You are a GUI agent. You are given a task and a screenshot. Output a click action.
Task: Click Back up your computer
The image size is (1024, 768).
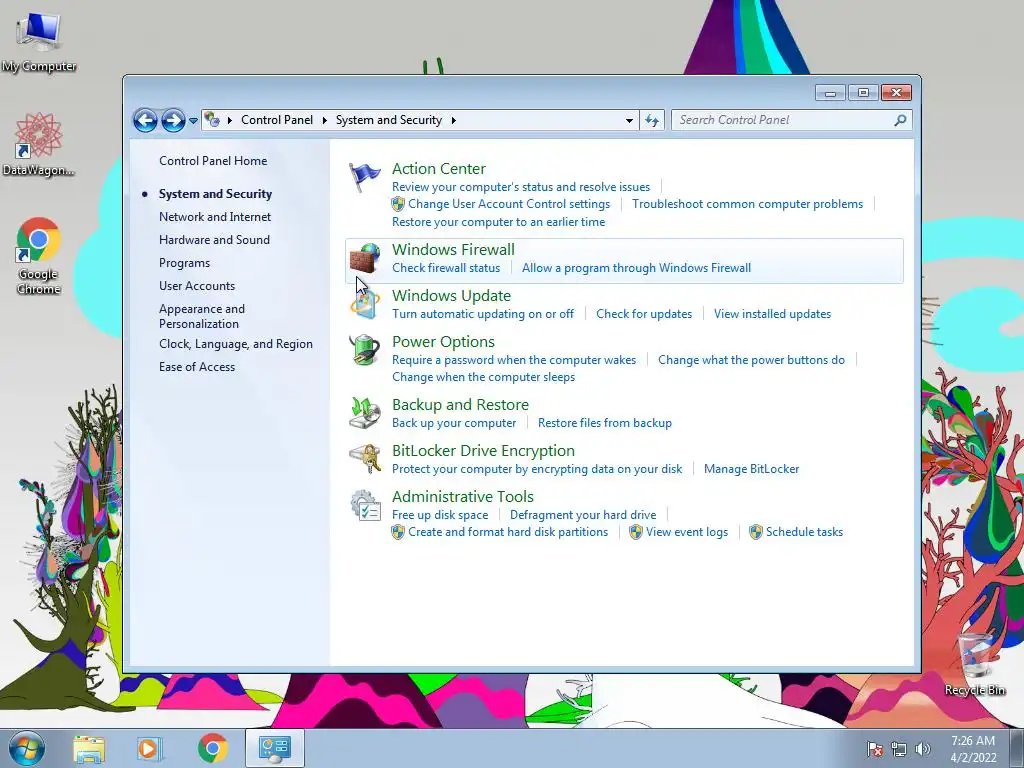[454, 423]
